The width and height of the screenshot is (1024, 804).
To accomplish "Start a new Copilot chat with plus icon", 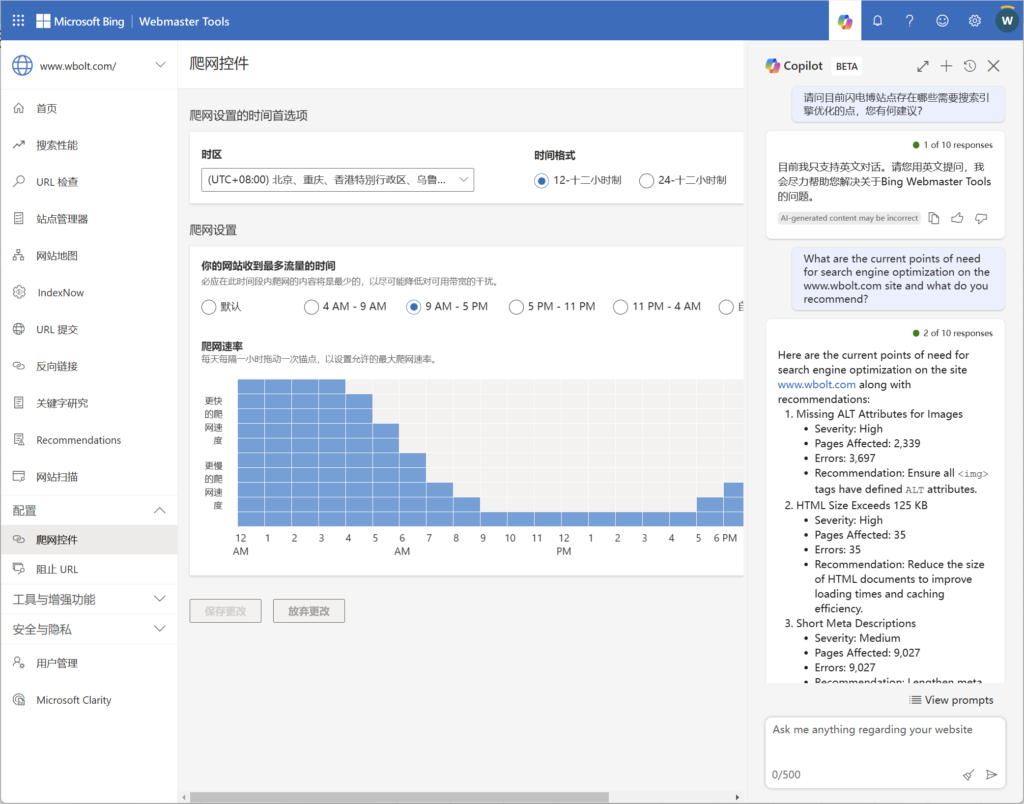I will pos(946,66).
